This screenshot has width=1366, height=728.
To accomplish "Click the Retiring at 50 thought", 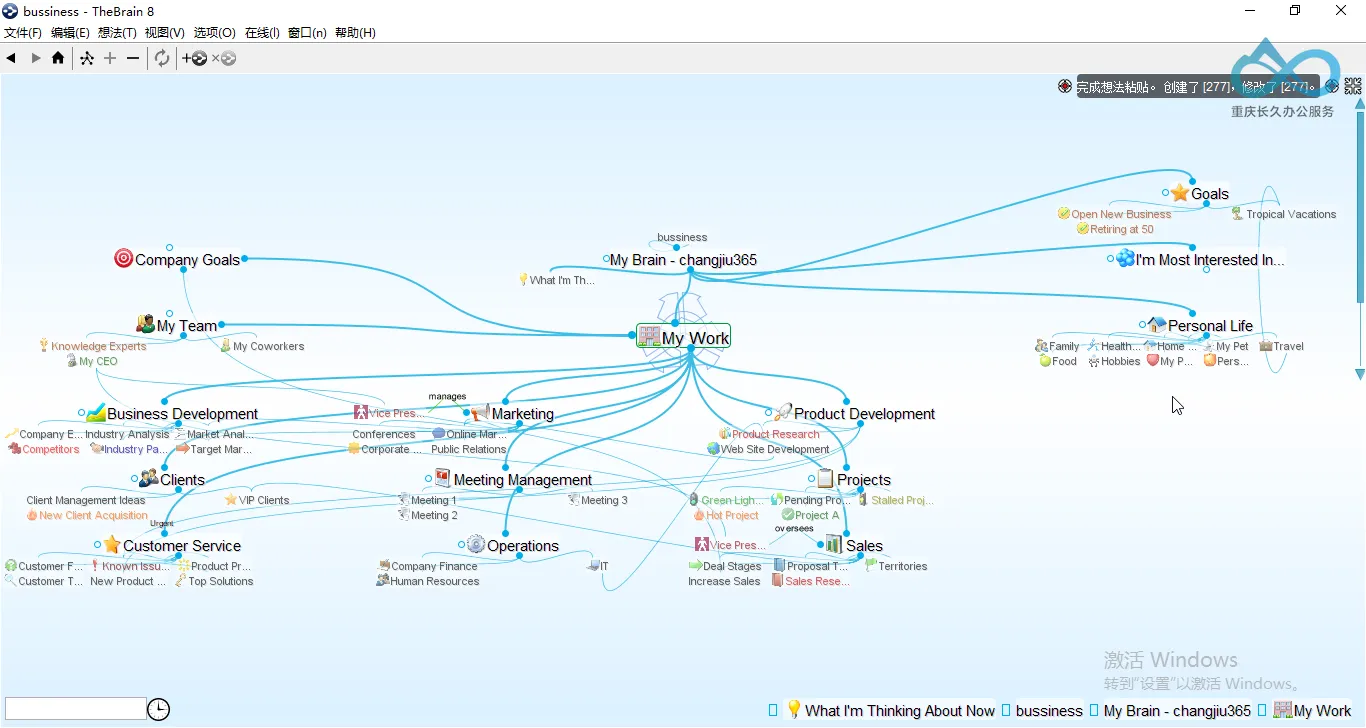I will pyautogui.click(x=1115, y=229).
